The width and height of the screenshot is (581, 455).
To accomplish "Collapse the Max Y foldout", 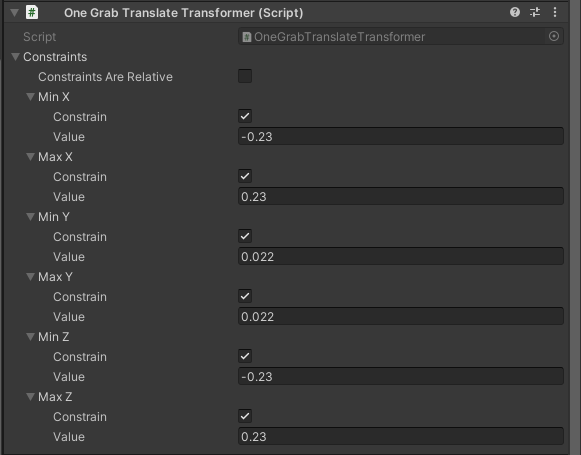I will point(30,277).
